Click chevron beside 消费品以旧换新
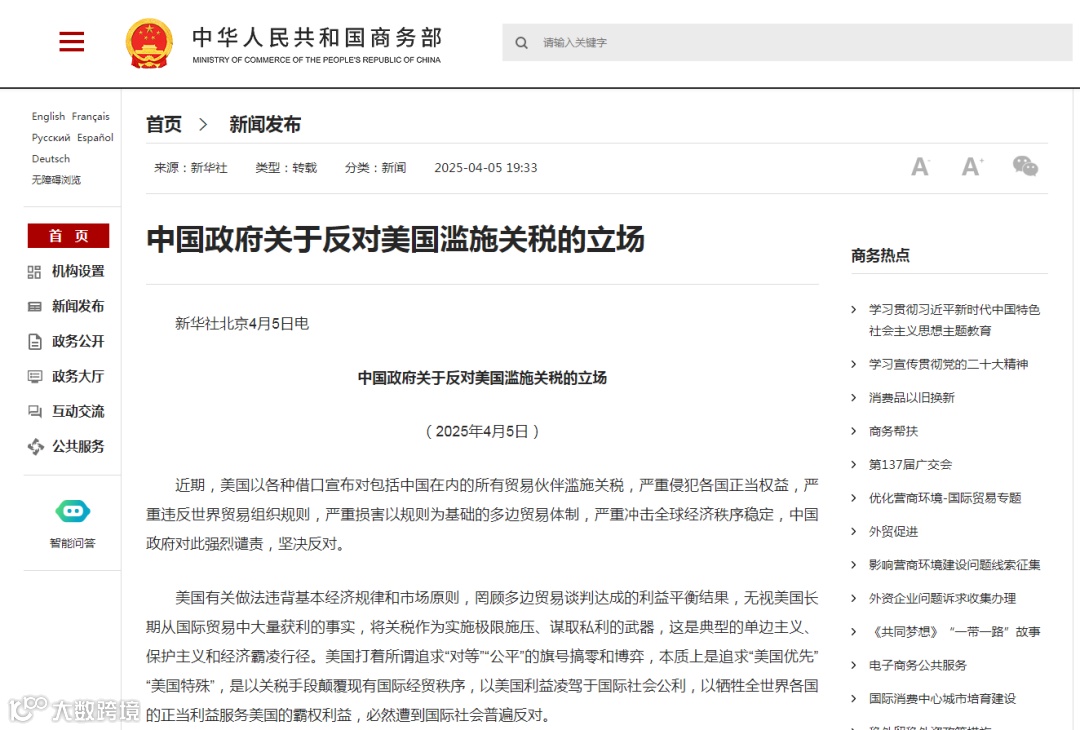 click(x=854, y=398)
